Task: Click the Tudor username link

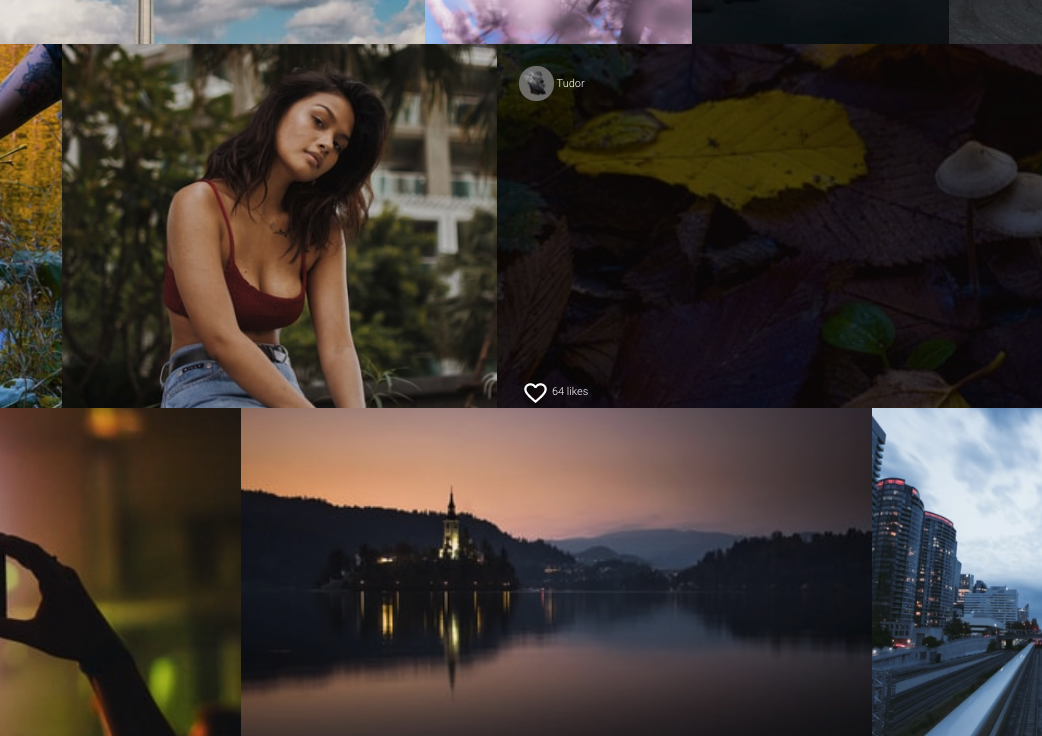Action: point(571,84)
